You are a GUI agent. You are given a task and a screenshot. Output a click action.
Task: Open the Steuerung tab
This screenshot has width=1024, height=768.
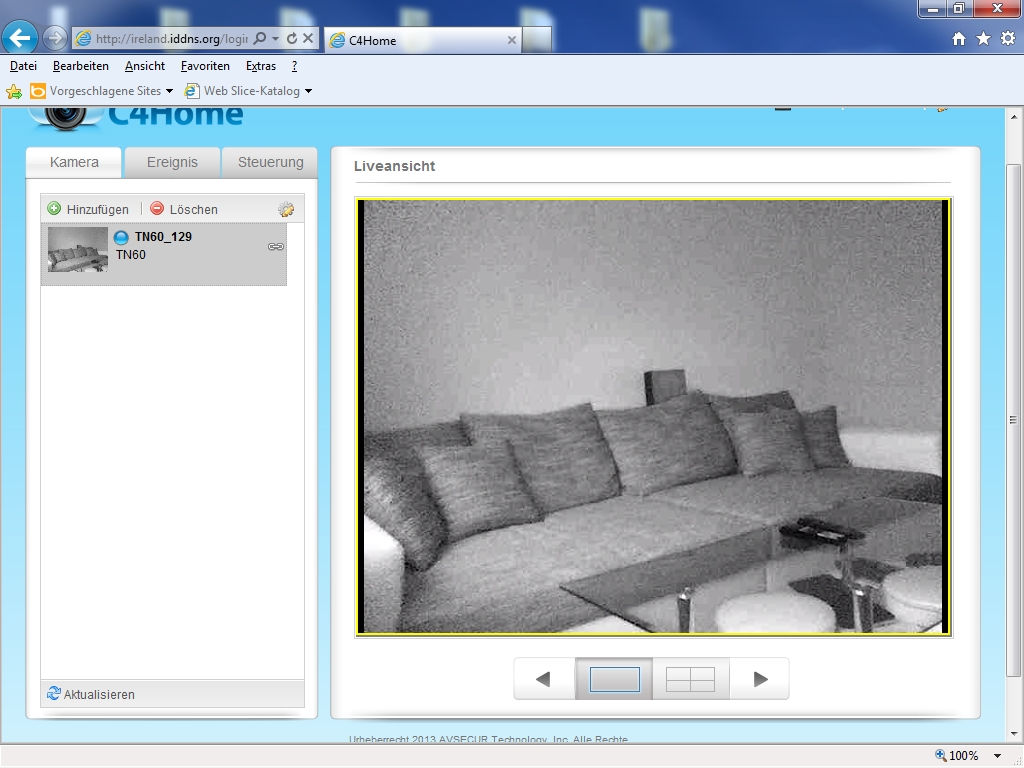[x=270, y=162]
